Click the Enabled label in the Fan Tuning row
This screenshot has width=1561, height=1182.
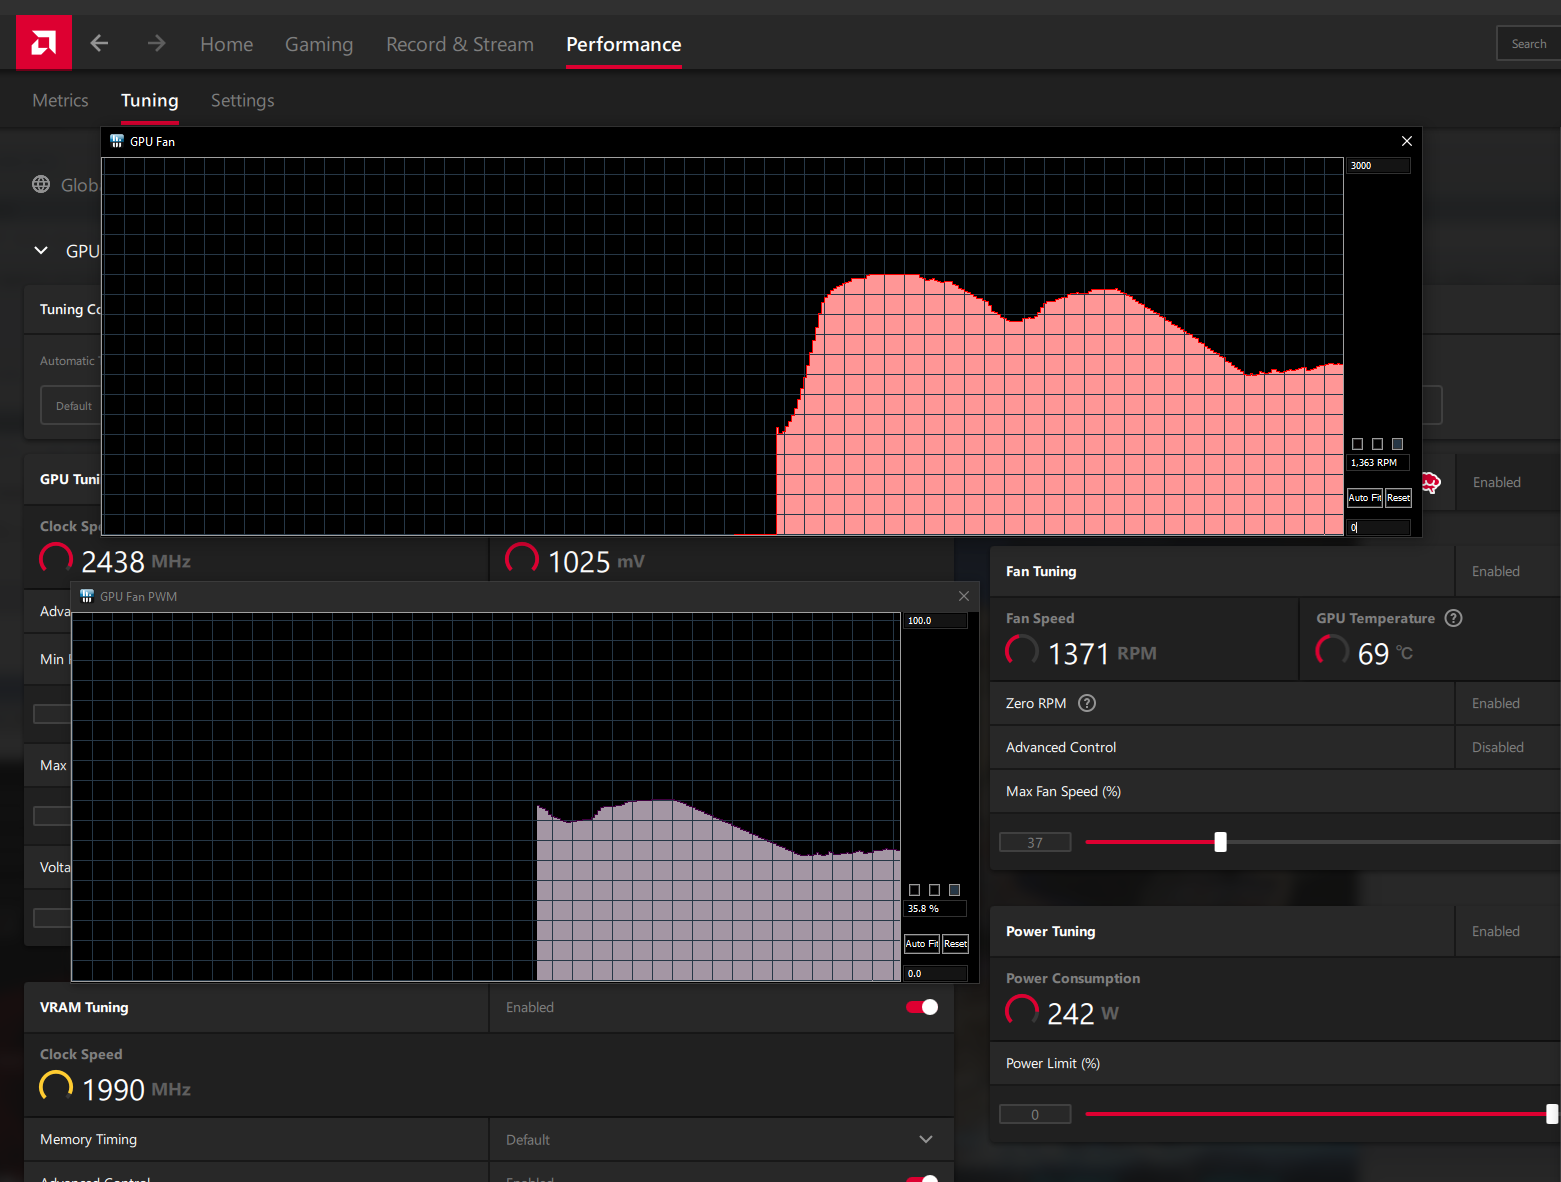pyautogui.click(x=1496, y=571)
